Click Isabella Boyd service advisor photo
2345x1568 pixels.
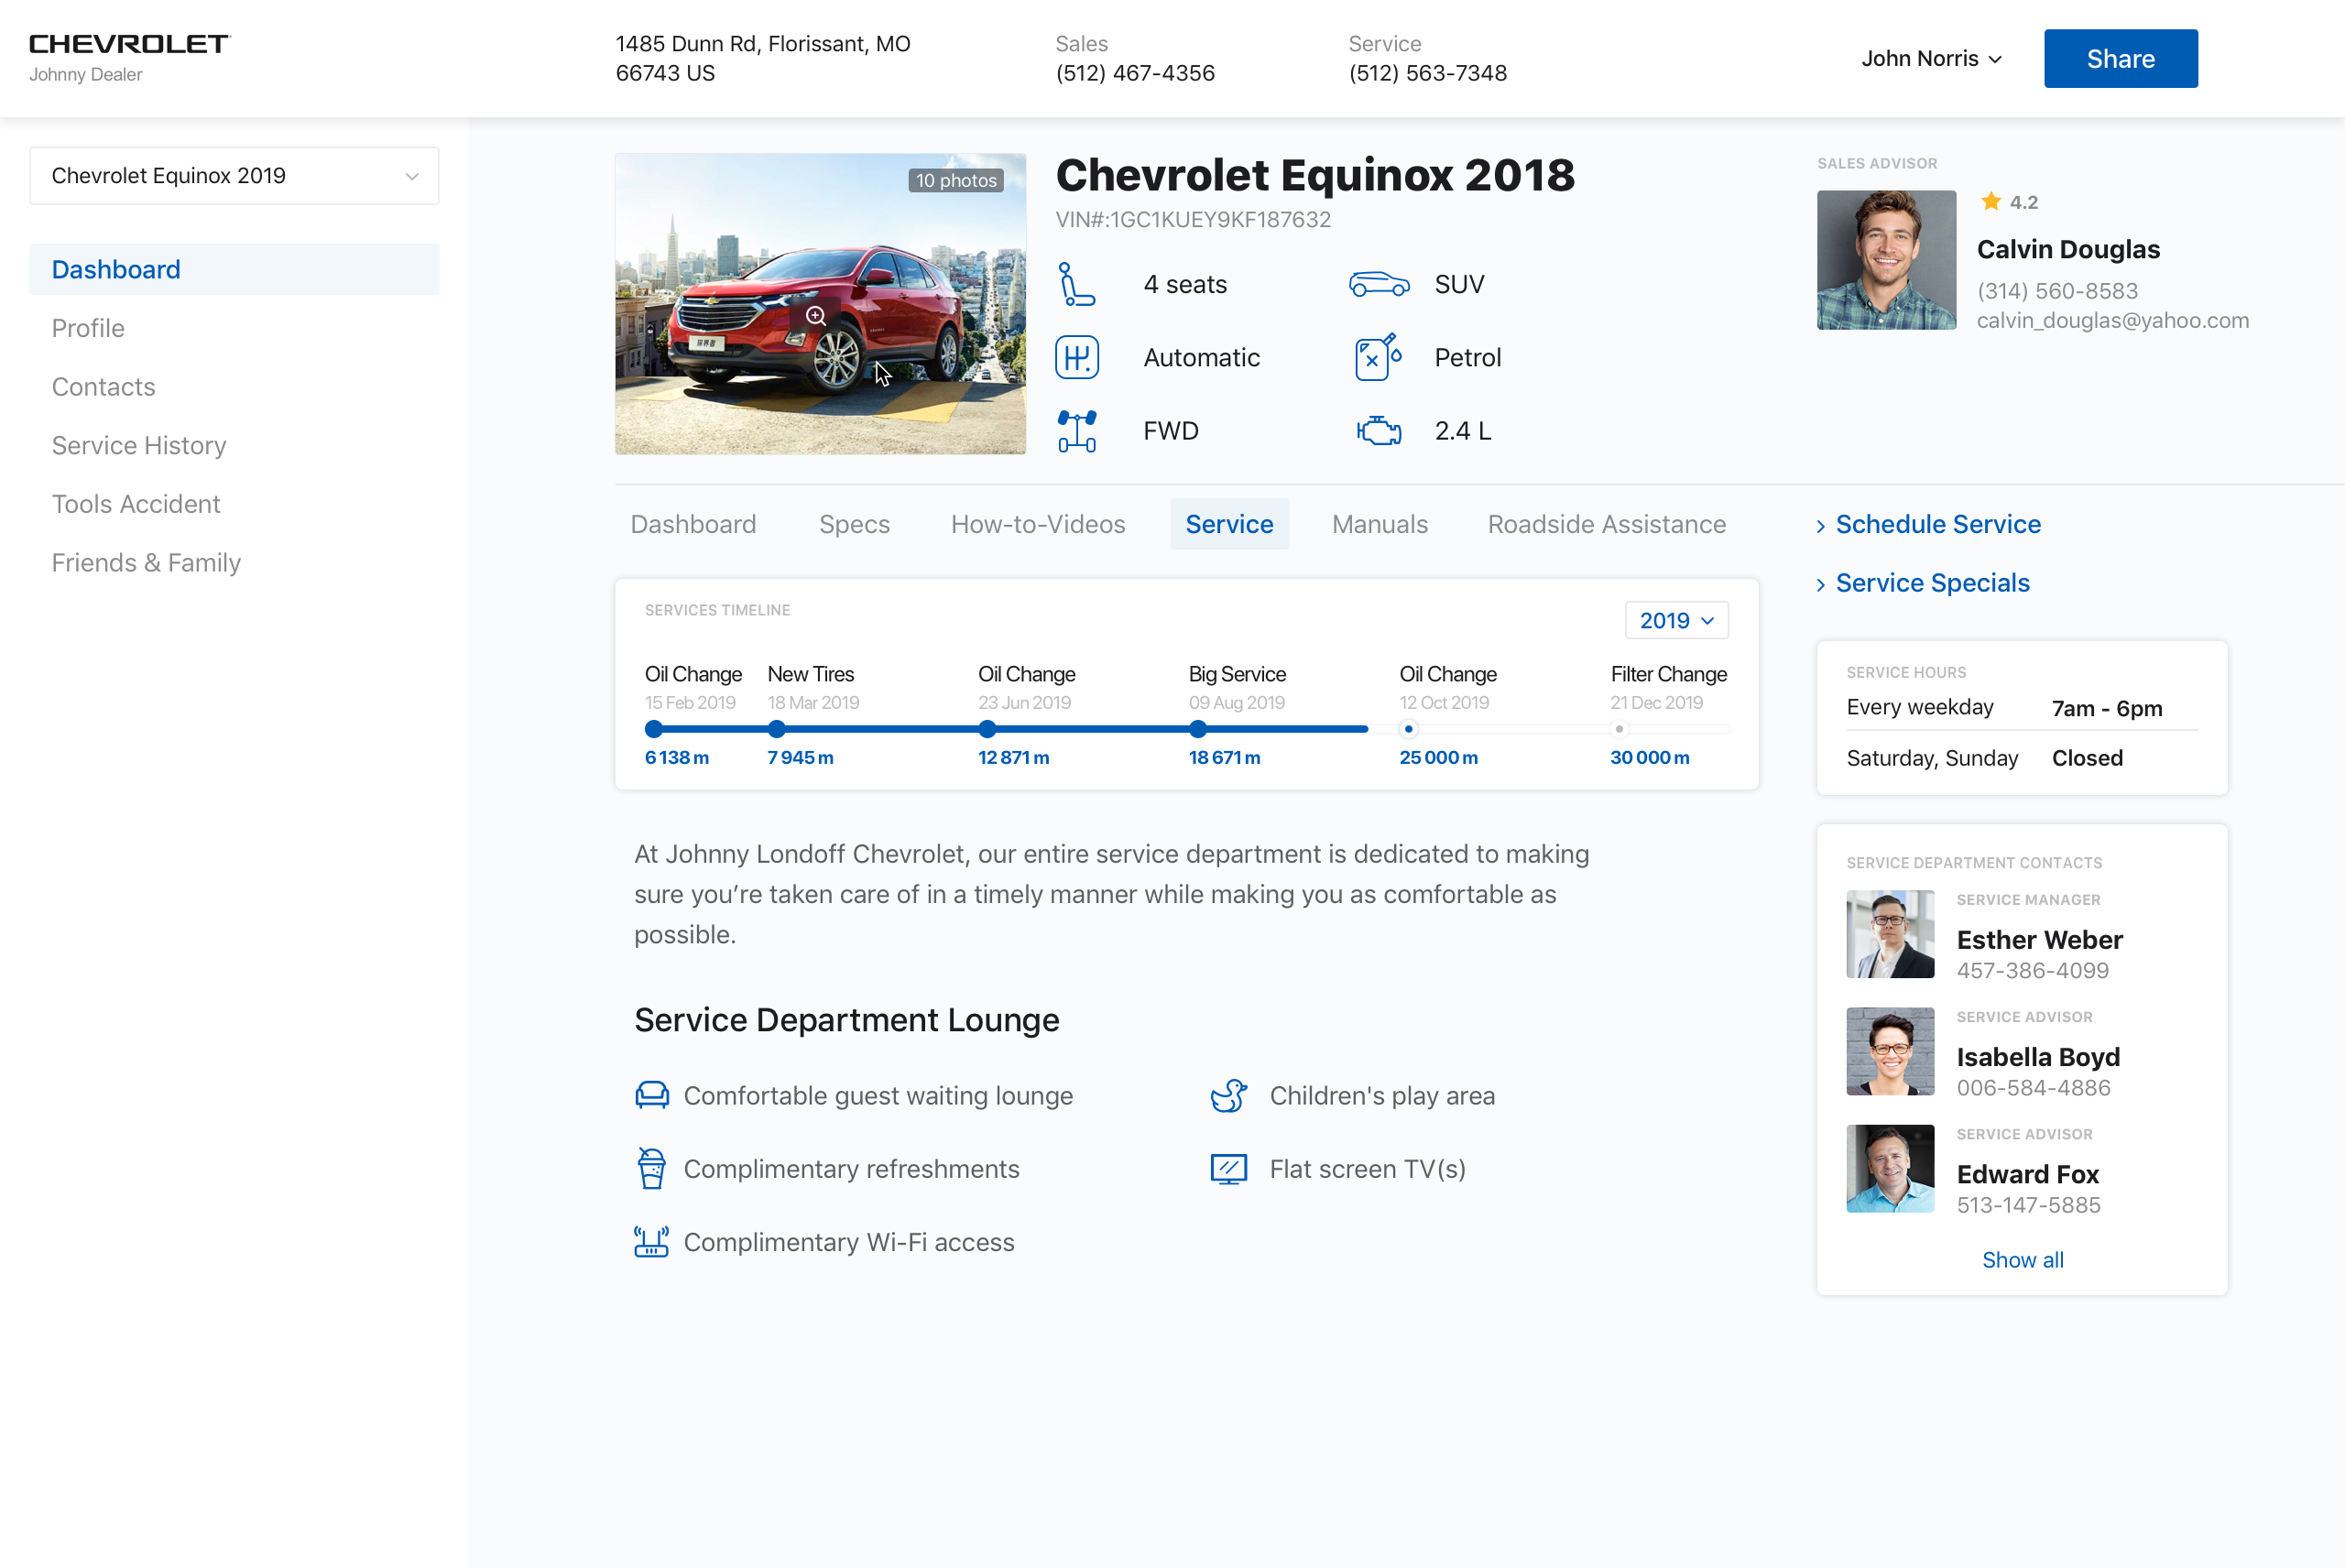pos(1891,1051)
